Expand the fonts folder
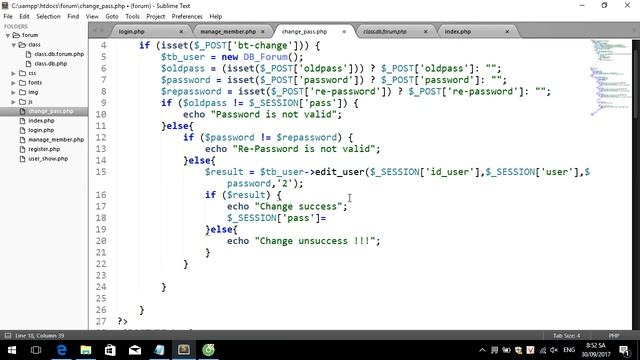 coord(13,83)
